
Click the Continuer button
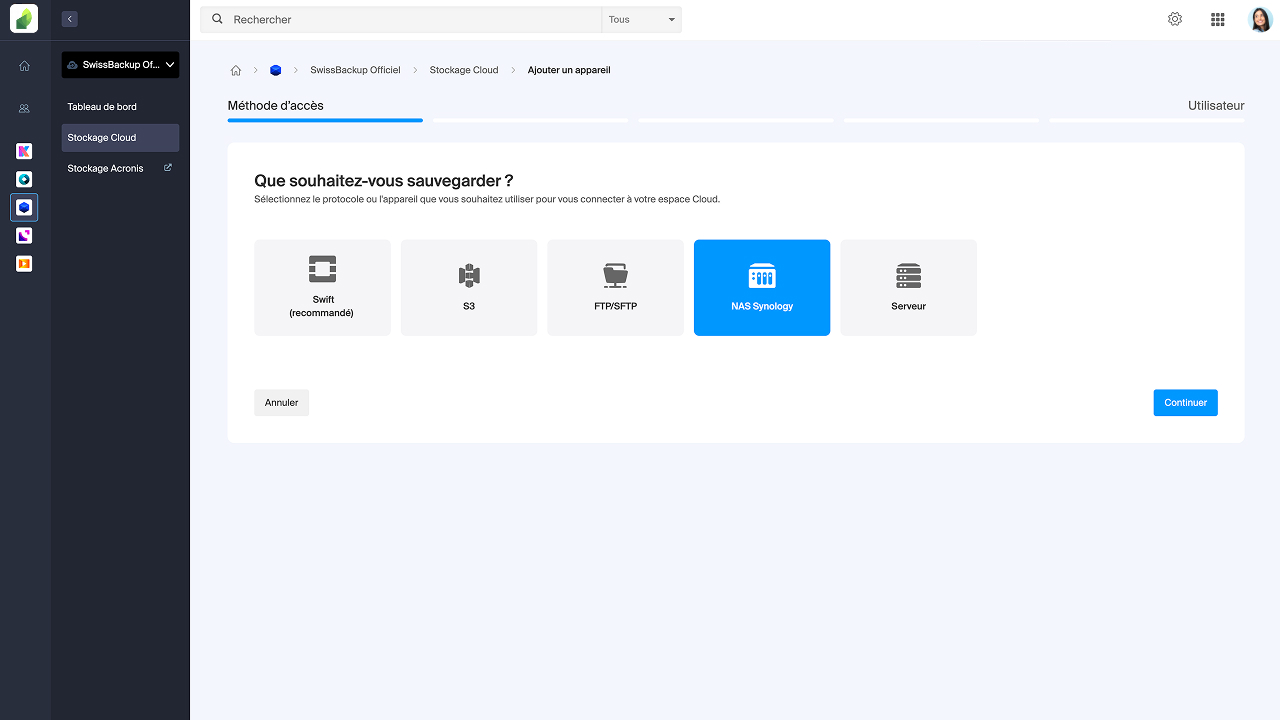pos(1185,402)
